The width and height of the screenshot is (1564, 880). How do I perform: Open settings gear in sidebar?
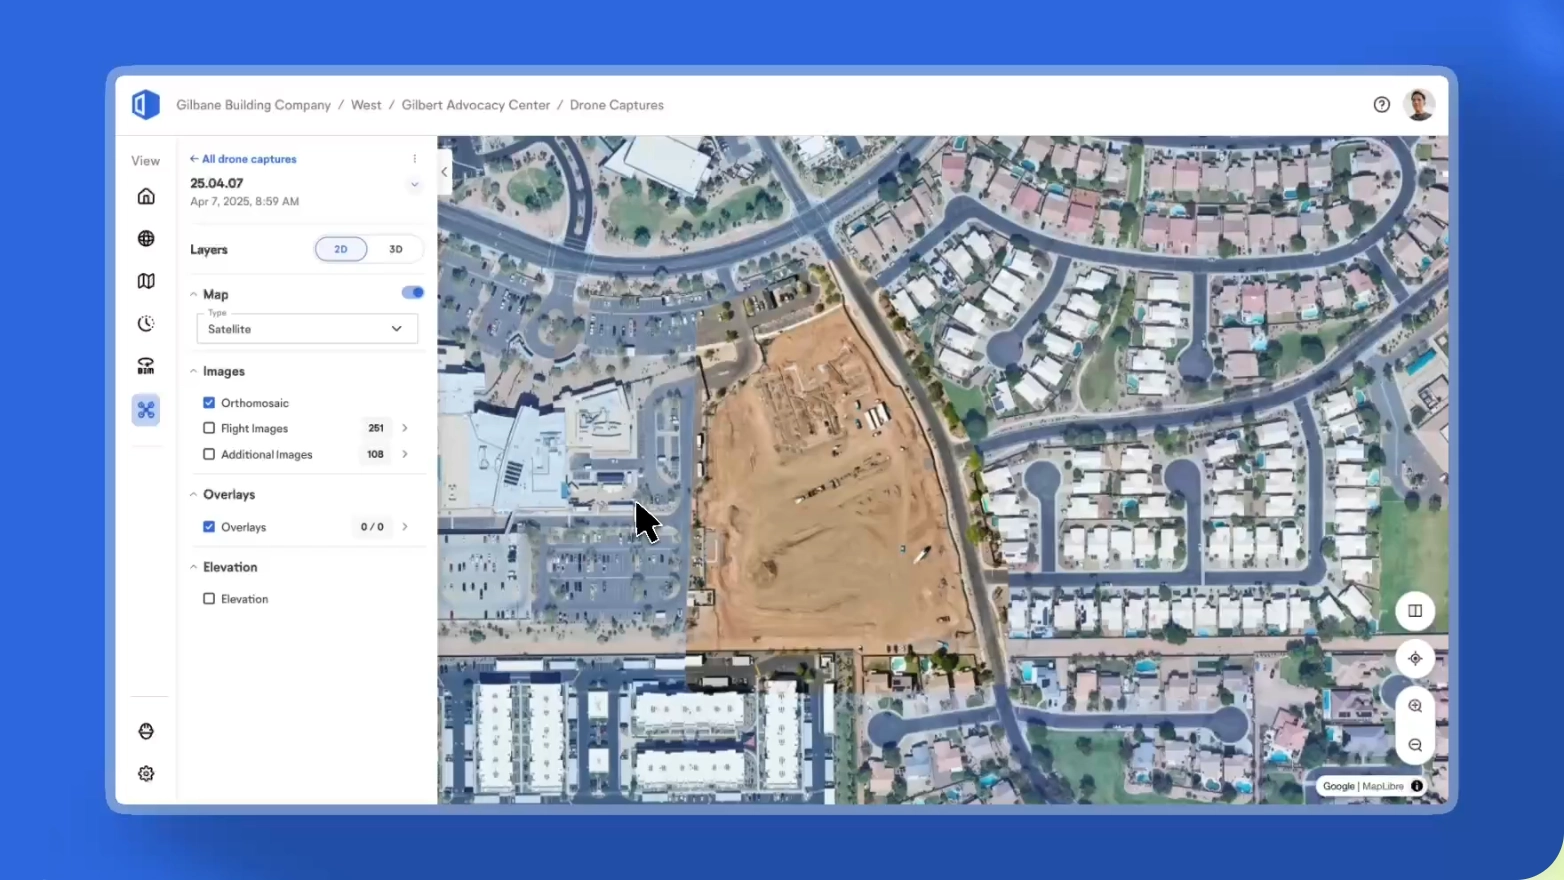[146, 774]
